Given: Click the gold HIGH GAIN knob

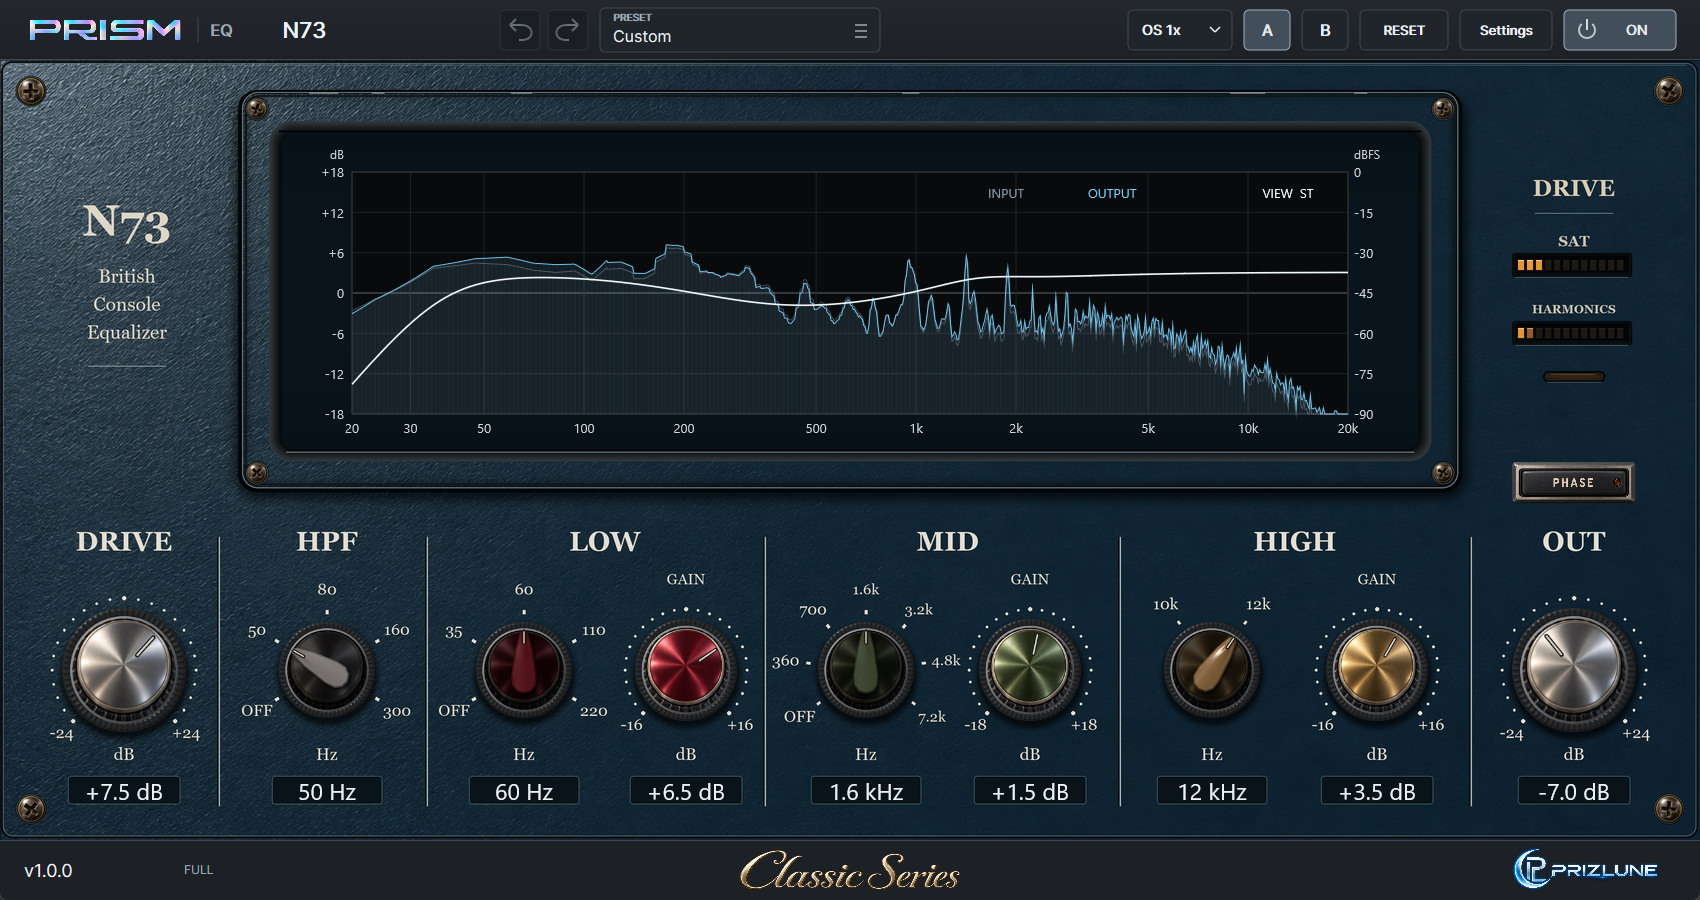Looking at the screenshot, I should [x=1377, y=668].
